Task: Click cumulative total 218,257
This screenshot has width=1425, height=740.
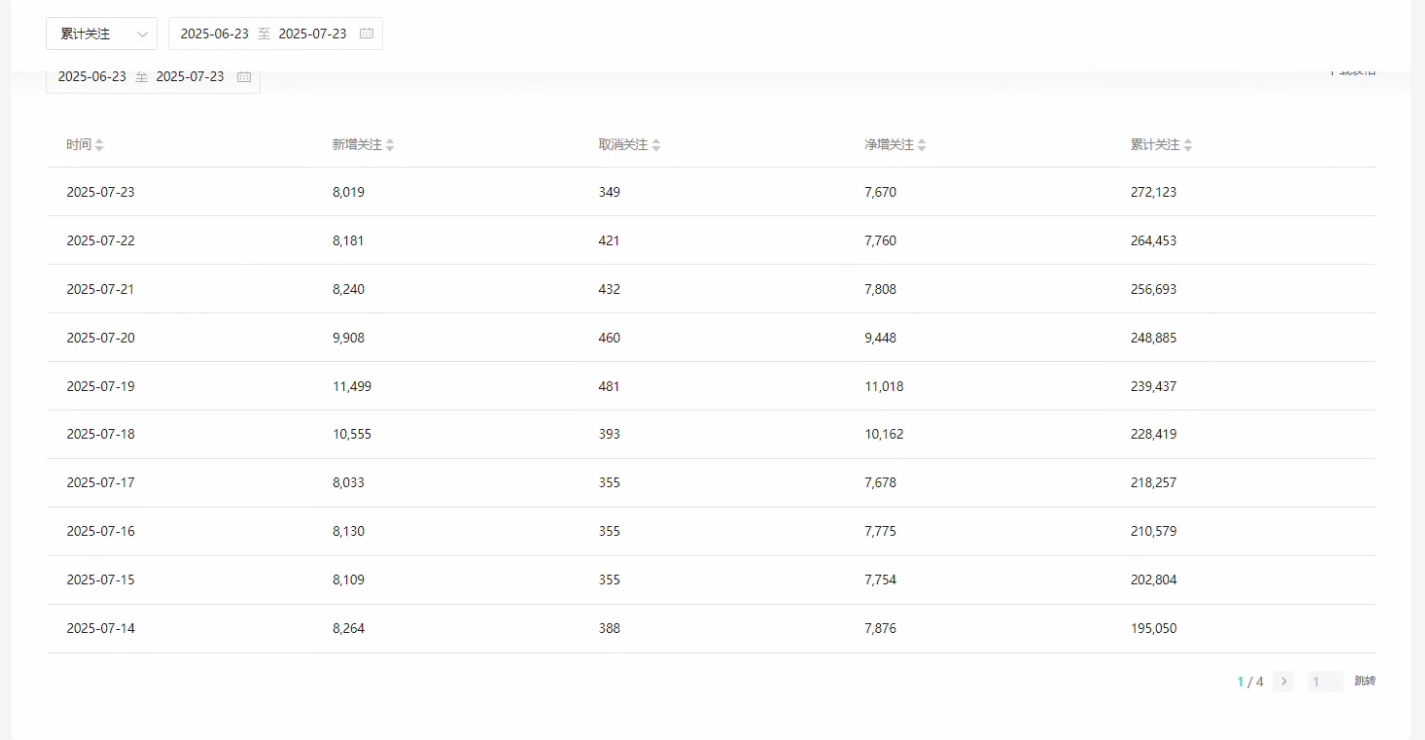Action: click(x=1153, y=483)
